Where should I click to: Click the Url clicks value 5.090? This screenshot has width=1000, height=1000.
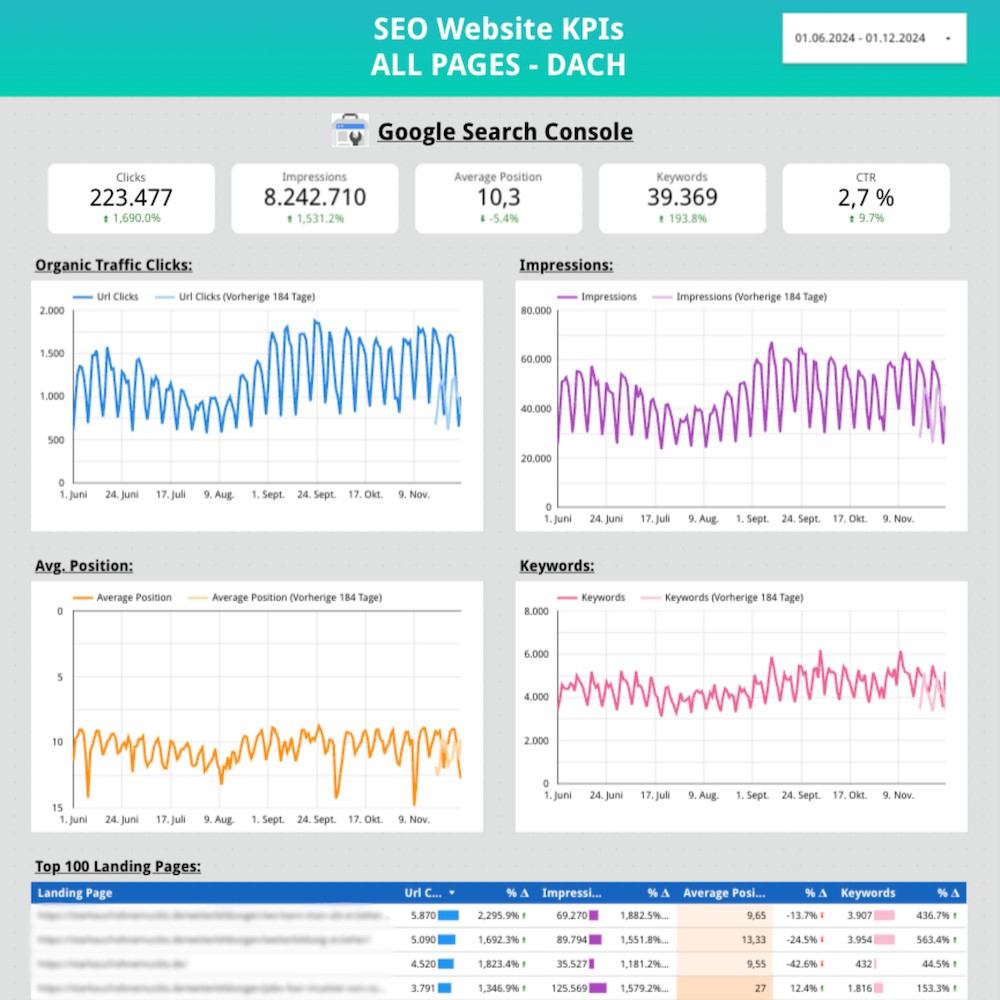(x=423, y=939)
